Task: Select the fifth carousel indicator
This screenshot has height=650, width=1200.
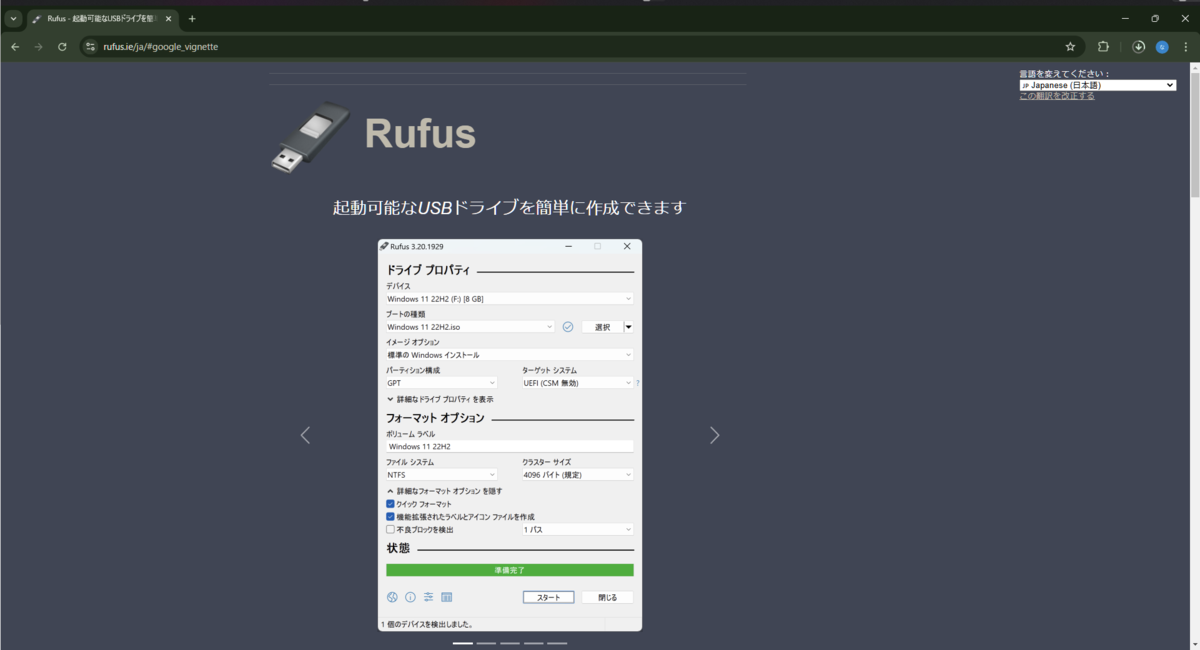Action: 557,643
